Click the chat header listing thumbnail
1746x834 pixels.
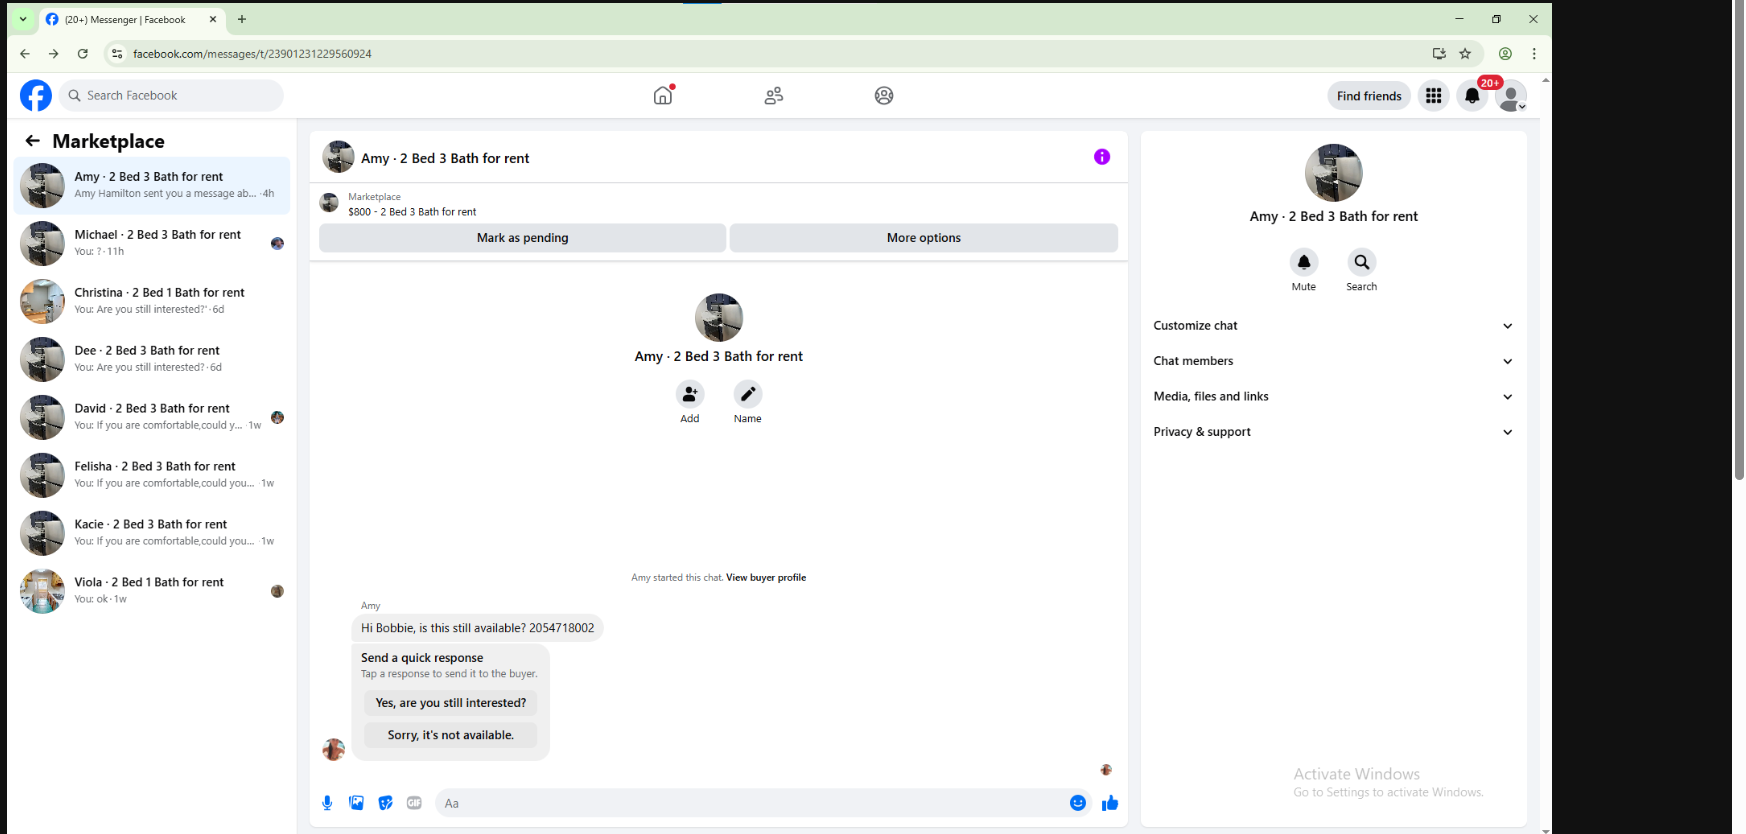(338, 157)
